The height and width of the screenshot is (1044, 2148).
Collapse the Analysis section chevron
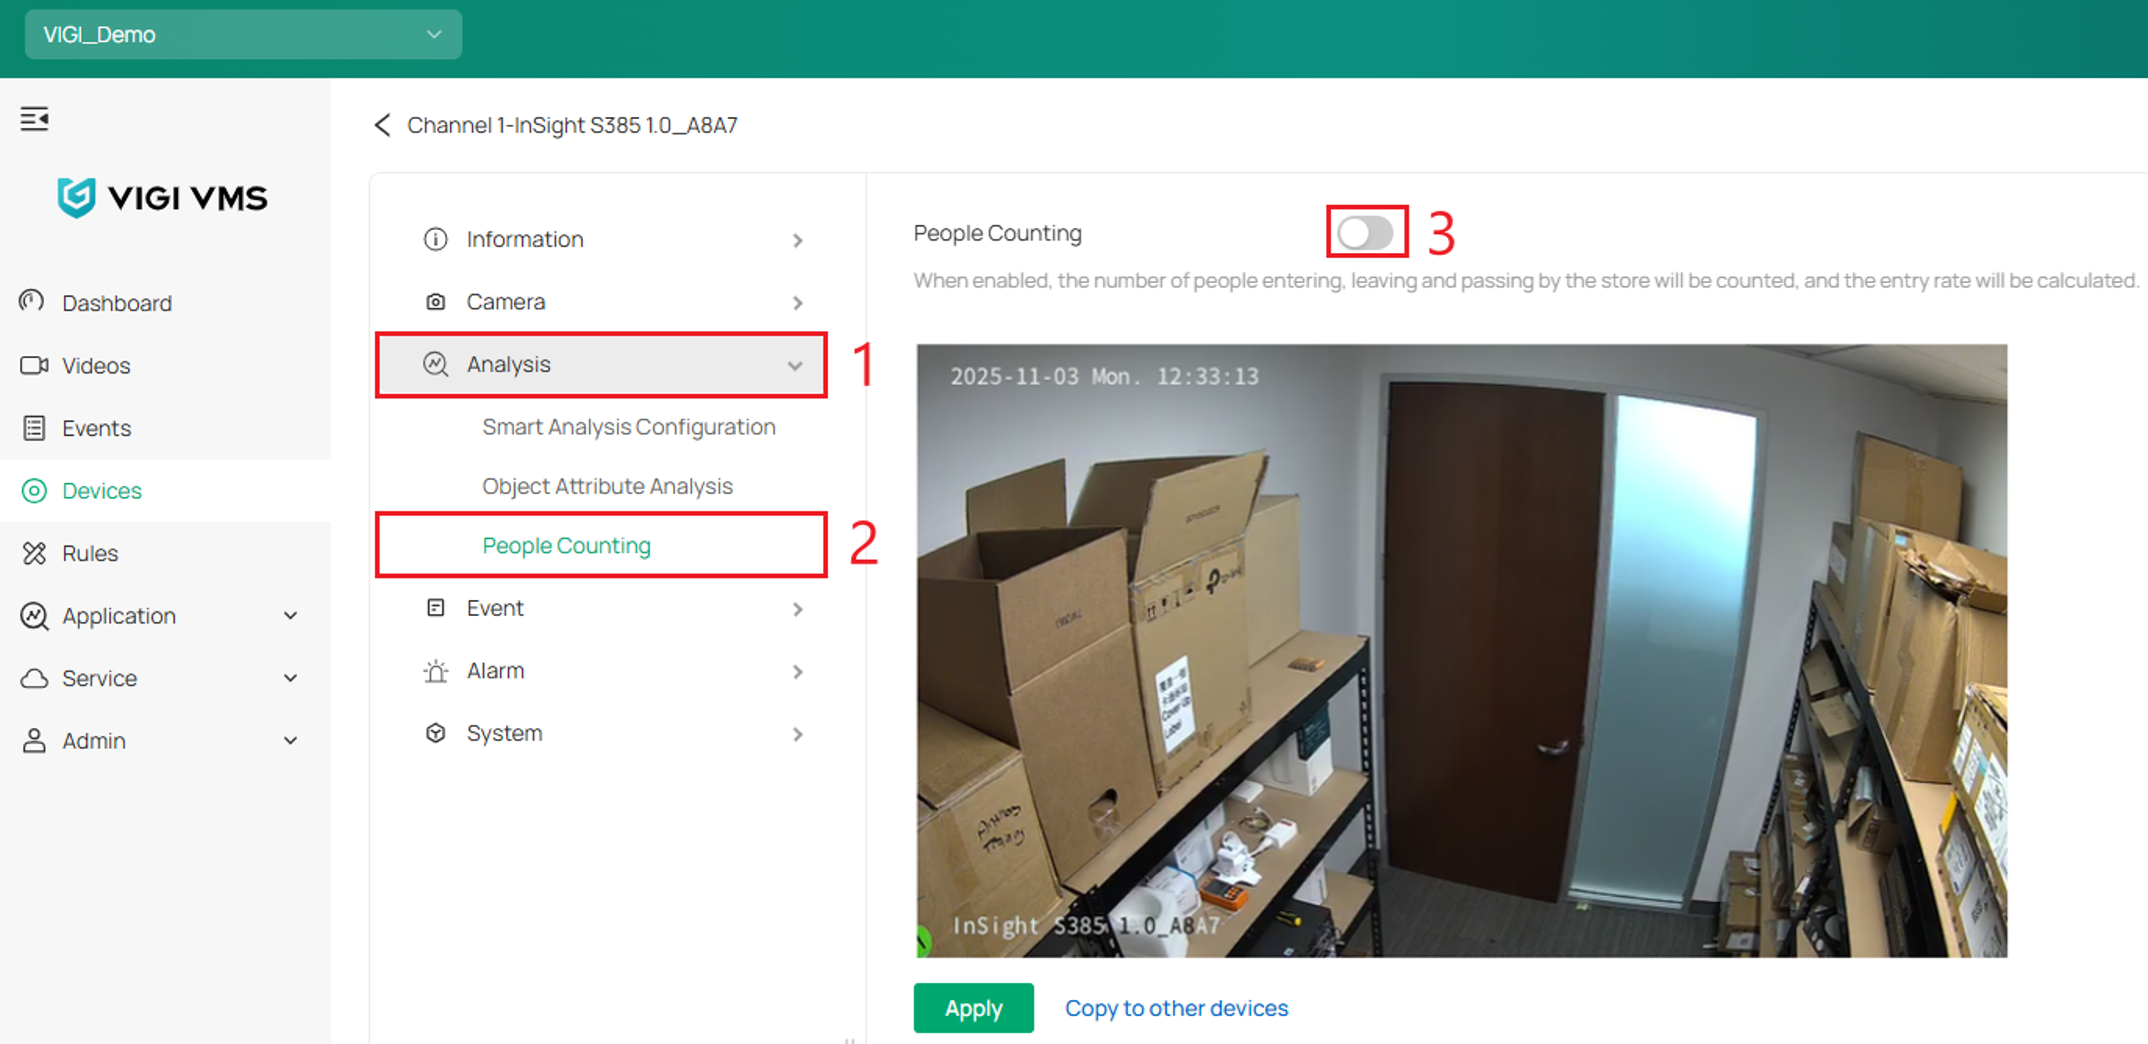pos(795,366)
